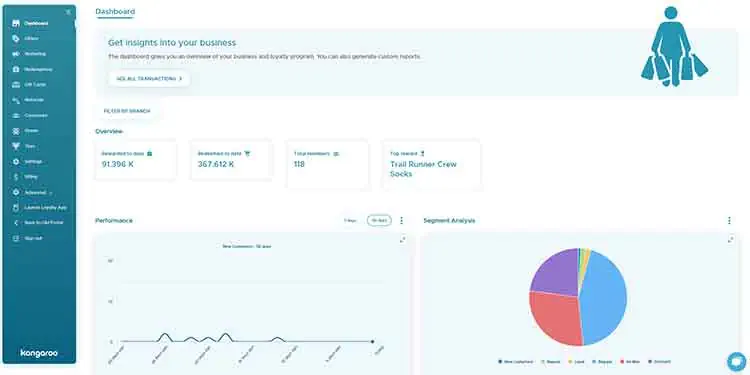Click the See All Transactions button
The width and height of the screenshot is (750, 375).
[x=149, y=78]
